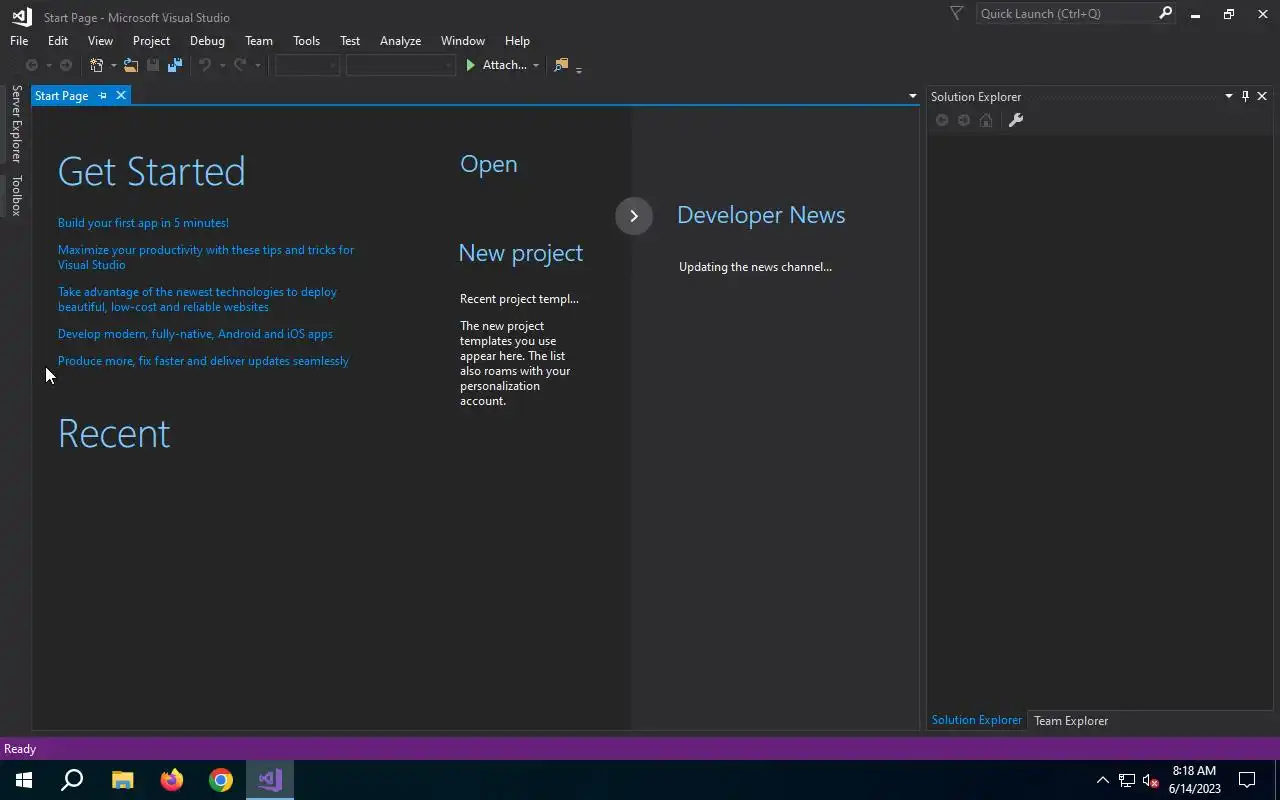This screenshot has height=800, width=1280.
Task: Click 'Build your first app in 5 minutes!' link
Action: (143, 223)
